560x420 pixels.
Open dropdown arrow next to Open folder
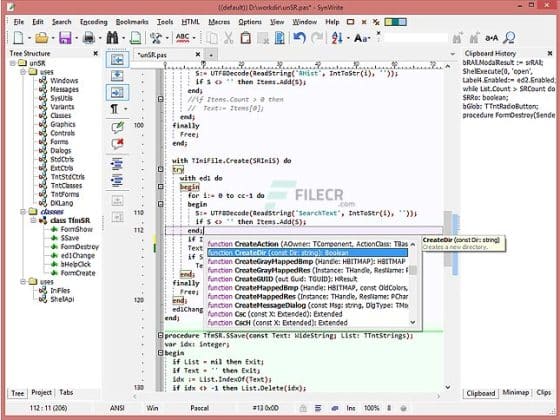[x=53, y=38]
